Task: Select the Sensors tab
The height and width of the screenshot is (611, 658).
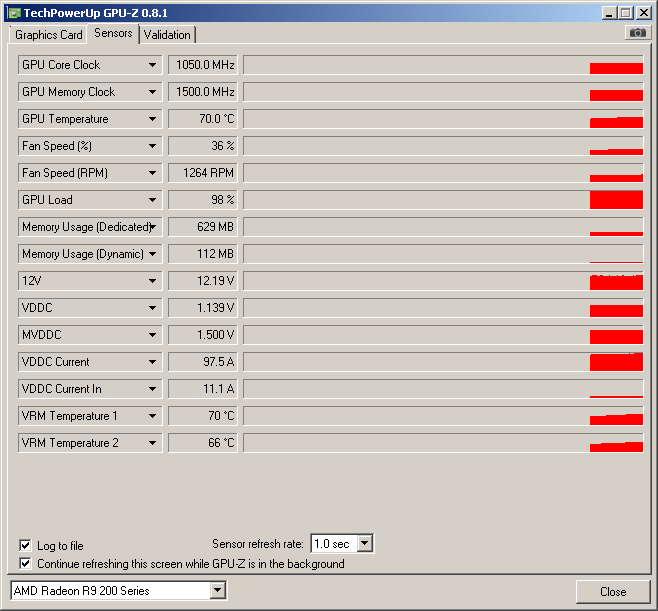Action: coord(113,33)
